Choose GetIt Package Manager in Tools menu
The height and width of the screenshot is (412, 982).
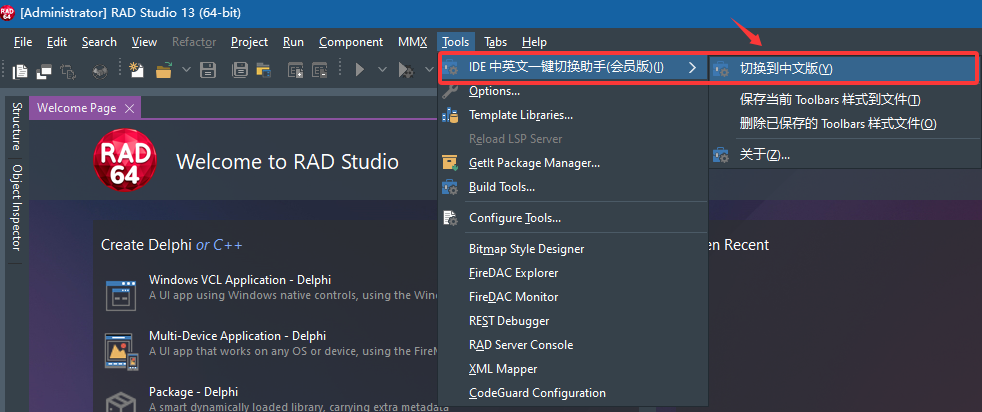point(534,162)
